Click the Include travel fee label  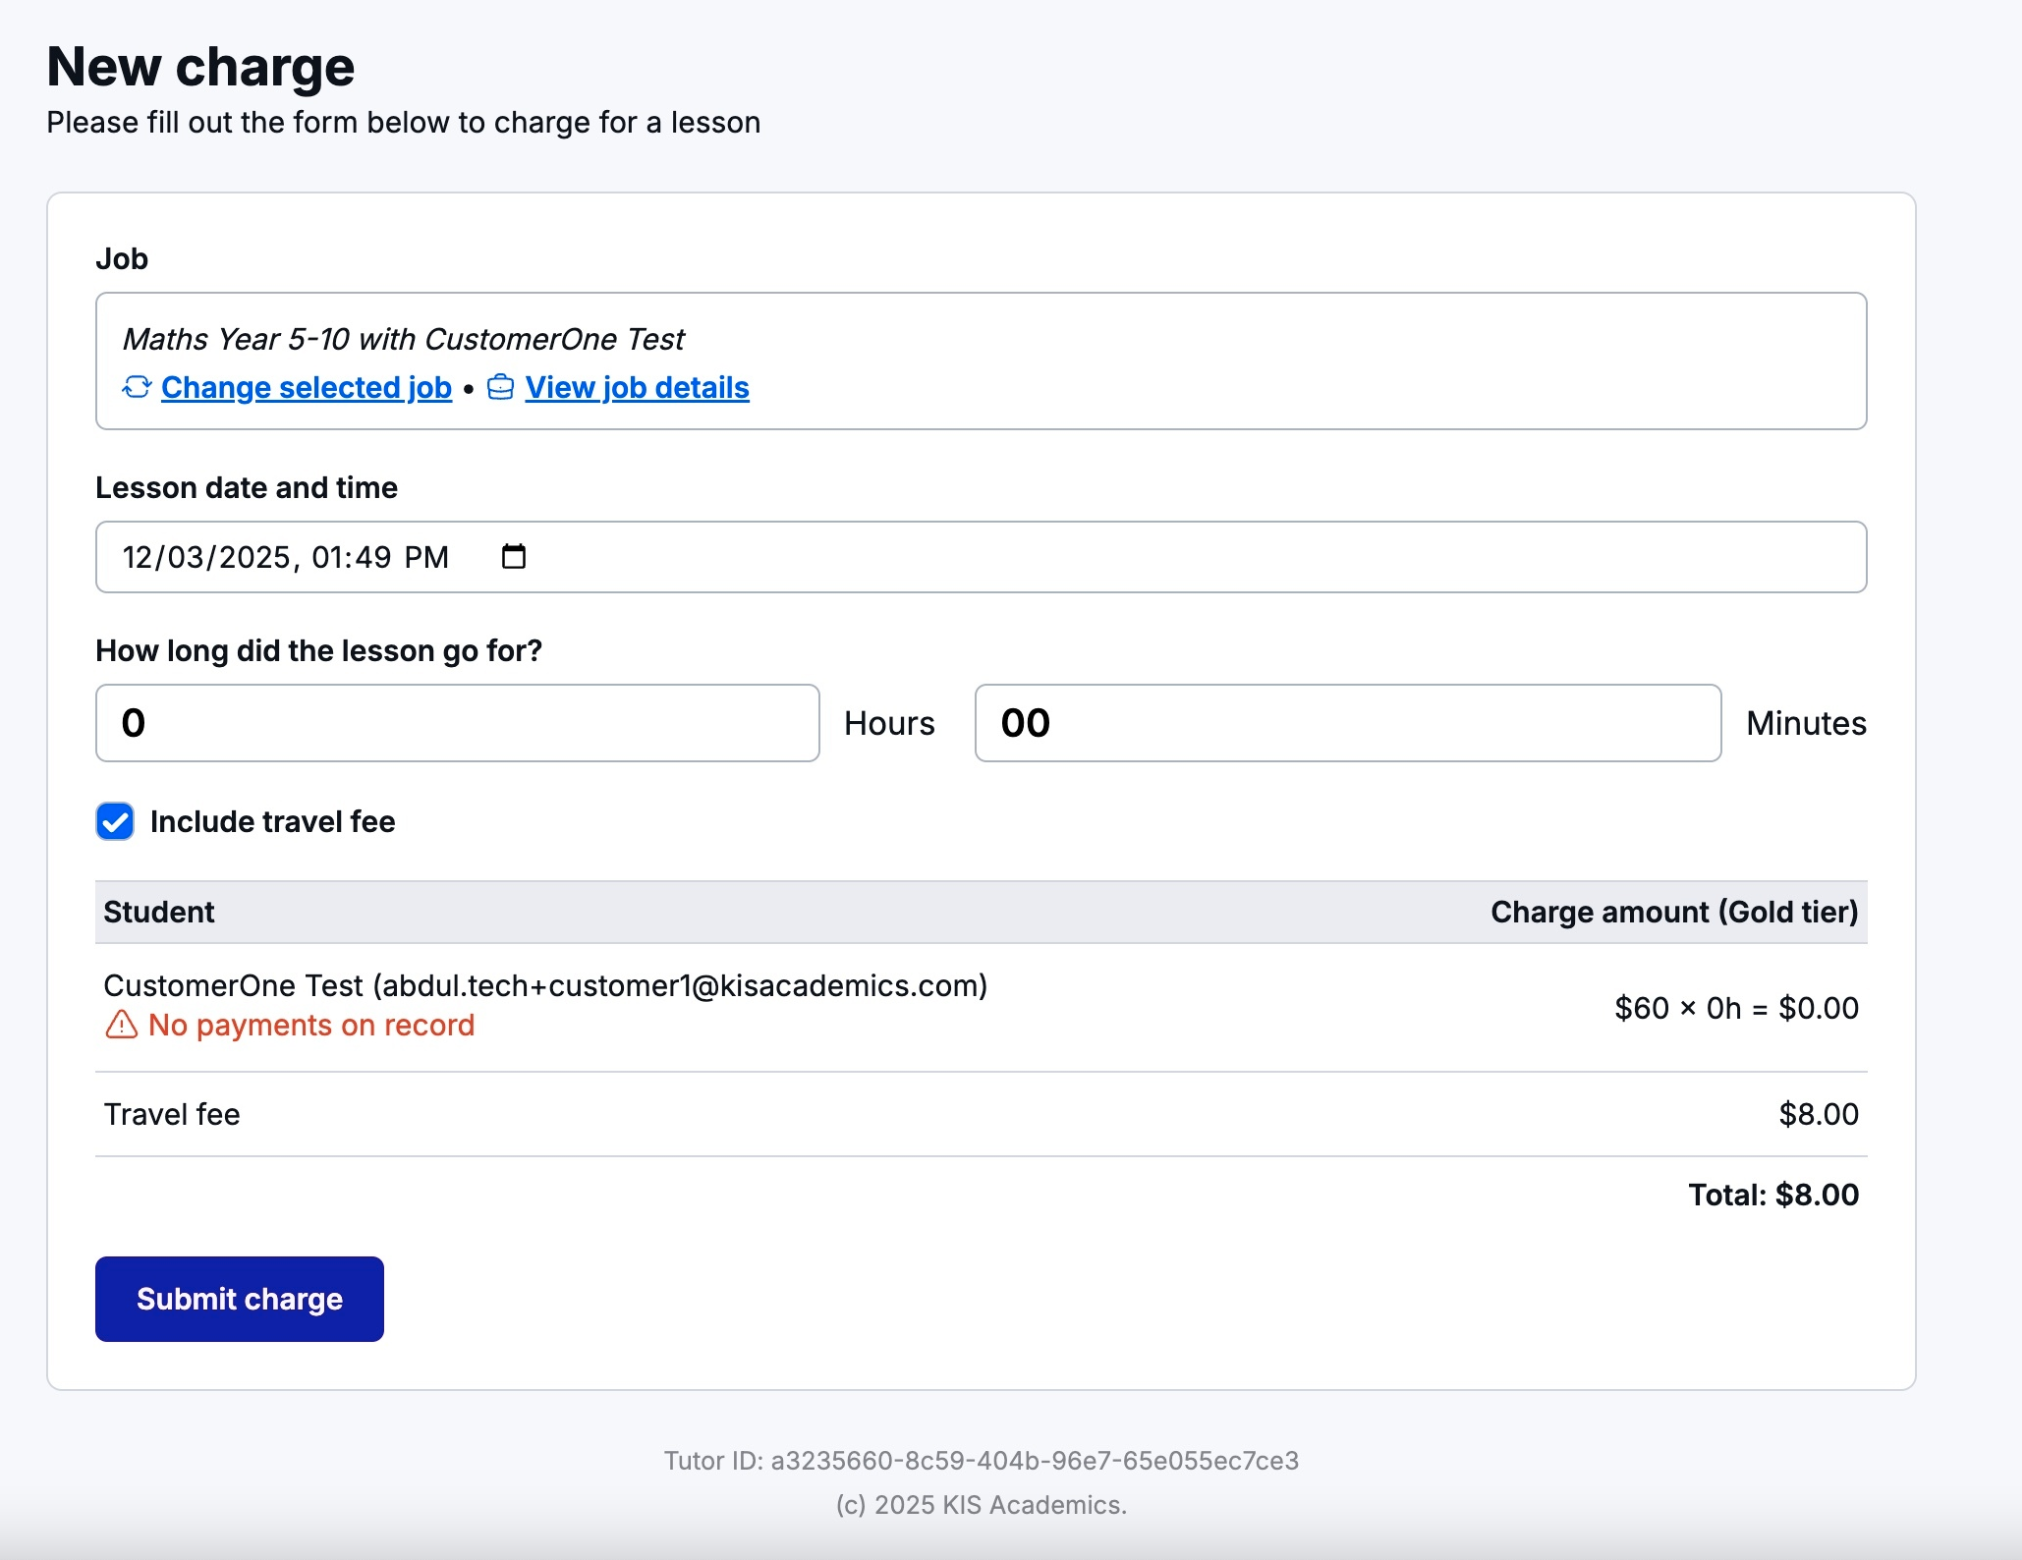pos(272,821)
